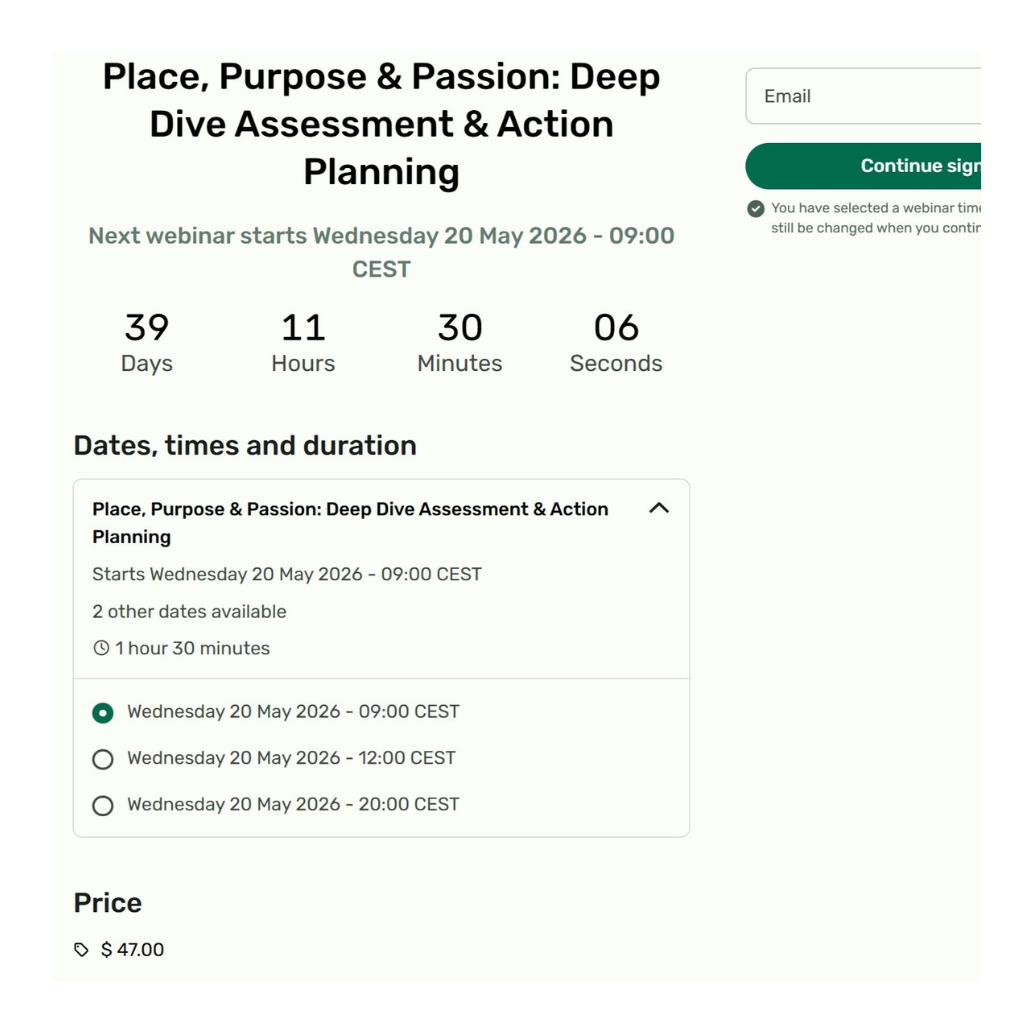Click the price tag icon
This screenshot has width=1024, height=1024.
[82, 950]
